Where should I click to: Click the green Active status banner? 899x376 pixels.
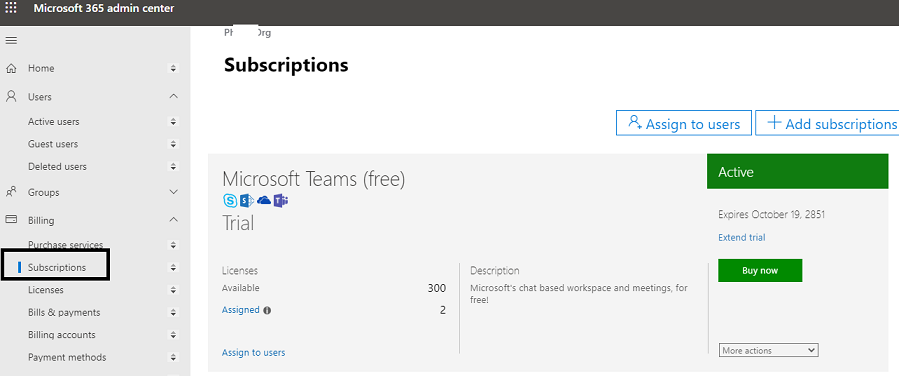(x=798, y=171)
